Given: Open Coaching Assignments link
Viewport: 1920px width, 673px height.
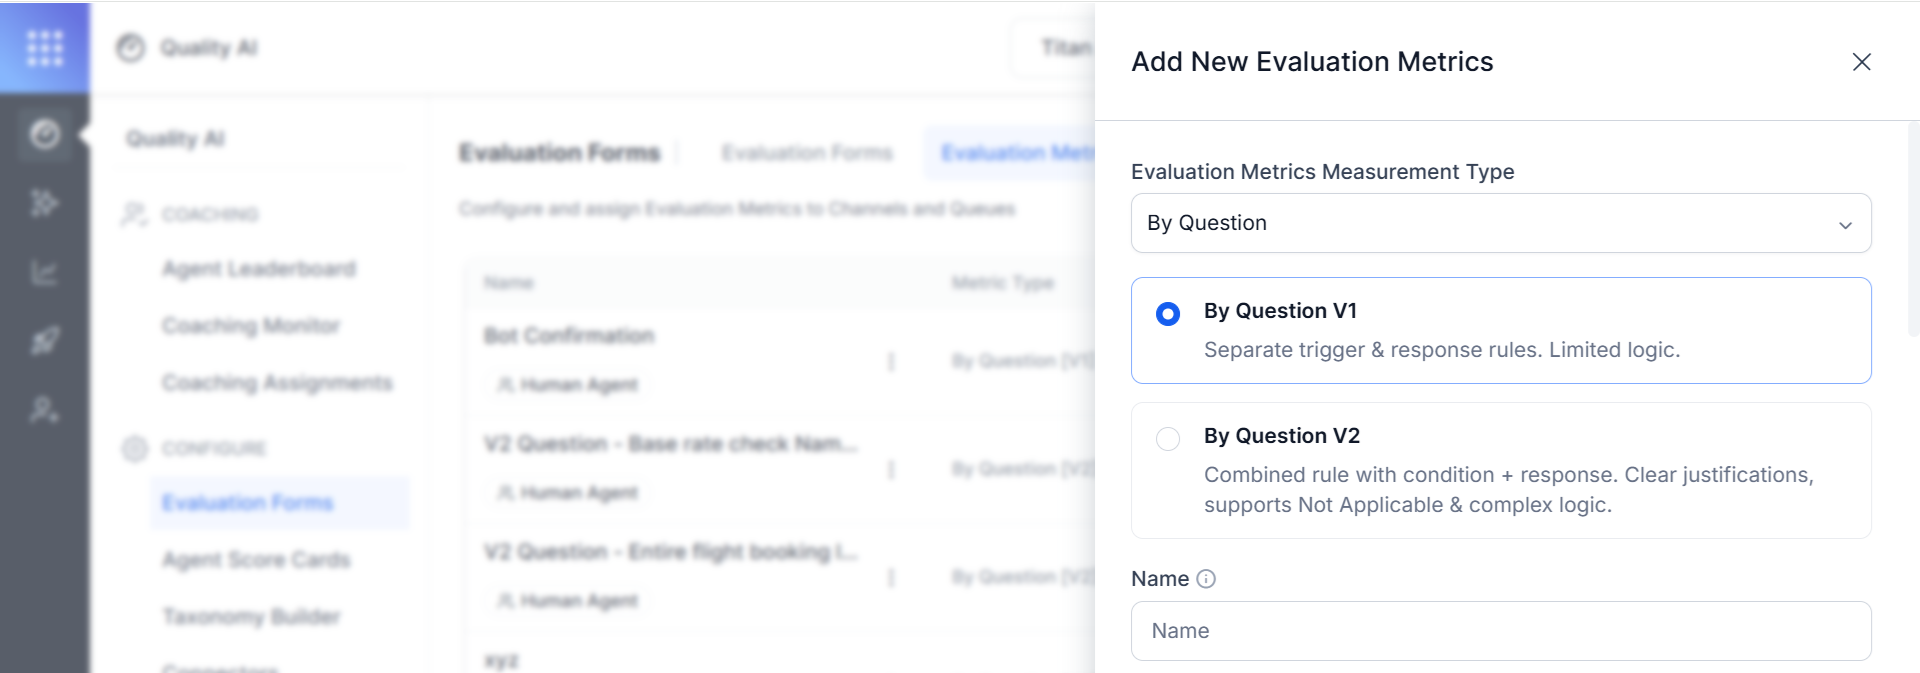Looking at the screenshot, I should click(x=277, y=383).
